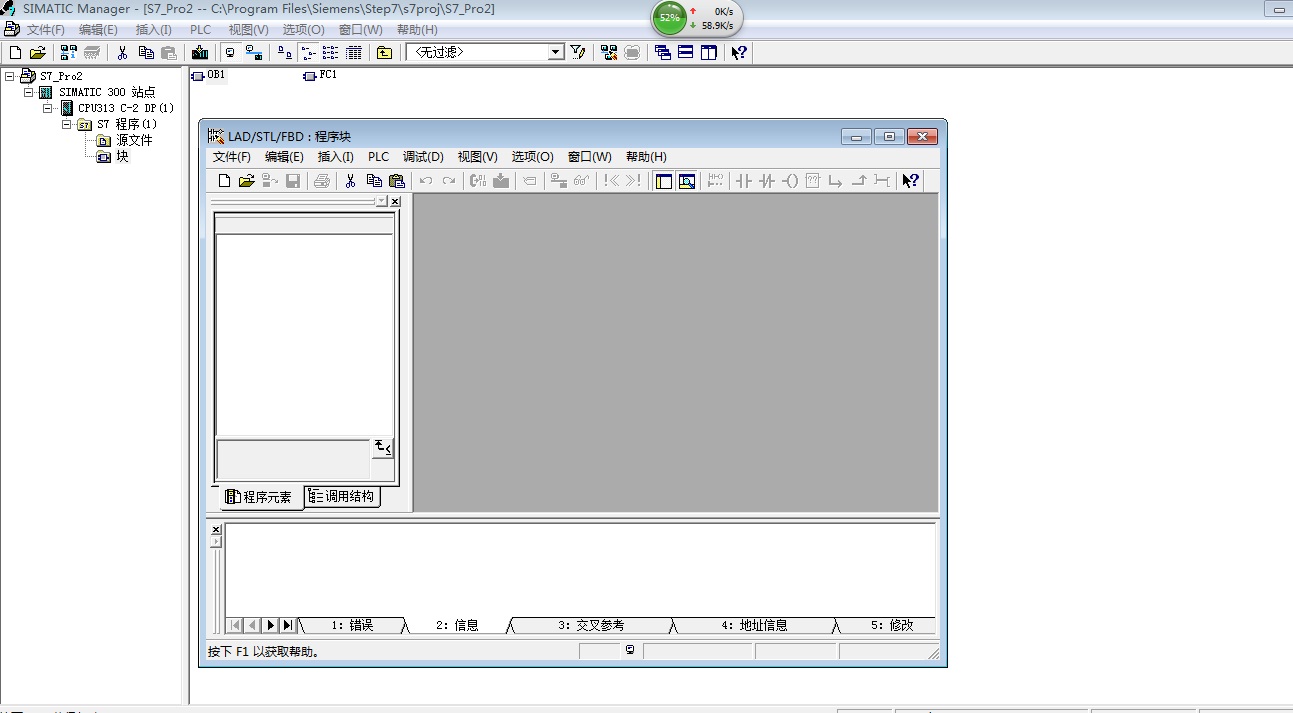This screenshot has height=713, width=1293.
Task: Close the program elements side panel with X
Action: (x=395, y=201)
